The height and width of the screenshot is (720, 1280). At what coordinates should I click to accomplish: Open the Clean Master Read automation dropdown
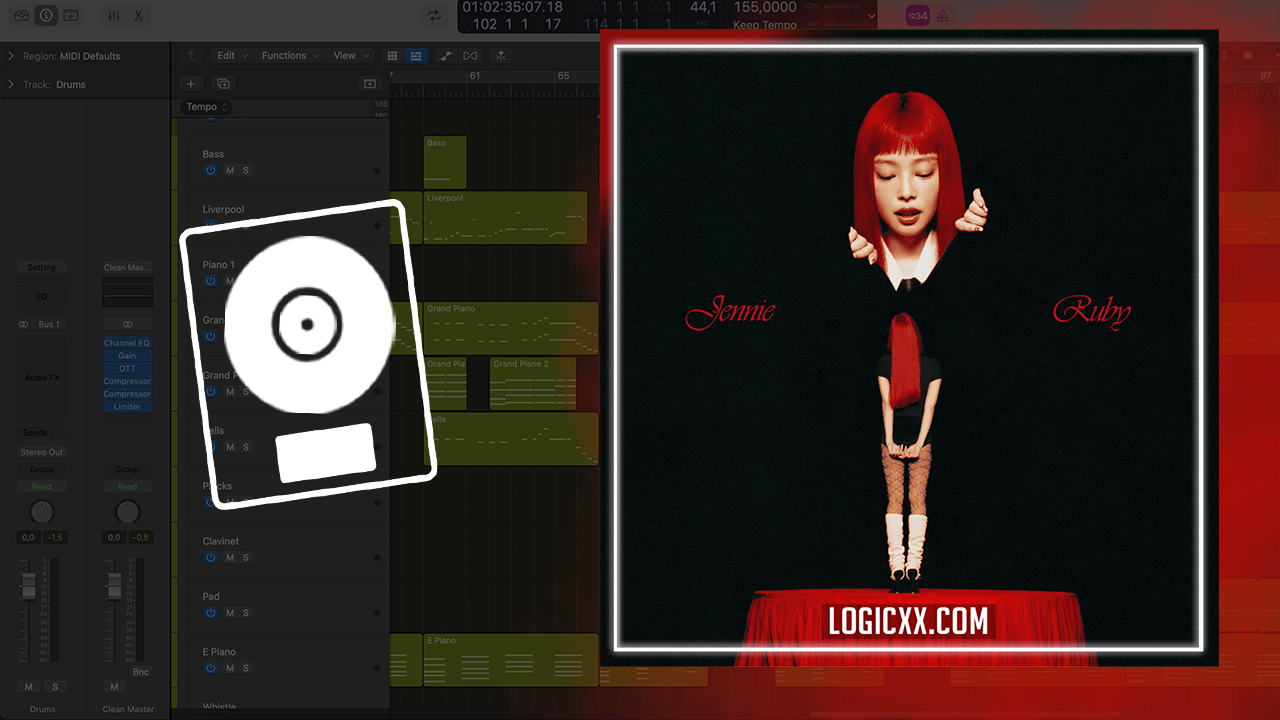tap(128, 487)
